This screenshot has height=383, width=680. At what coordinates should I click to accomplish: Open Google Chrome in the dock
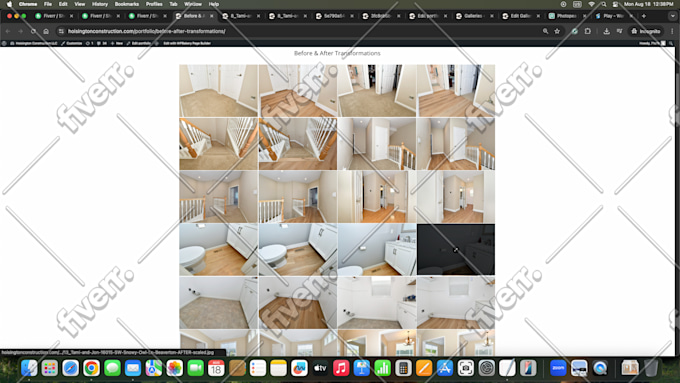(x=92, y=368)
